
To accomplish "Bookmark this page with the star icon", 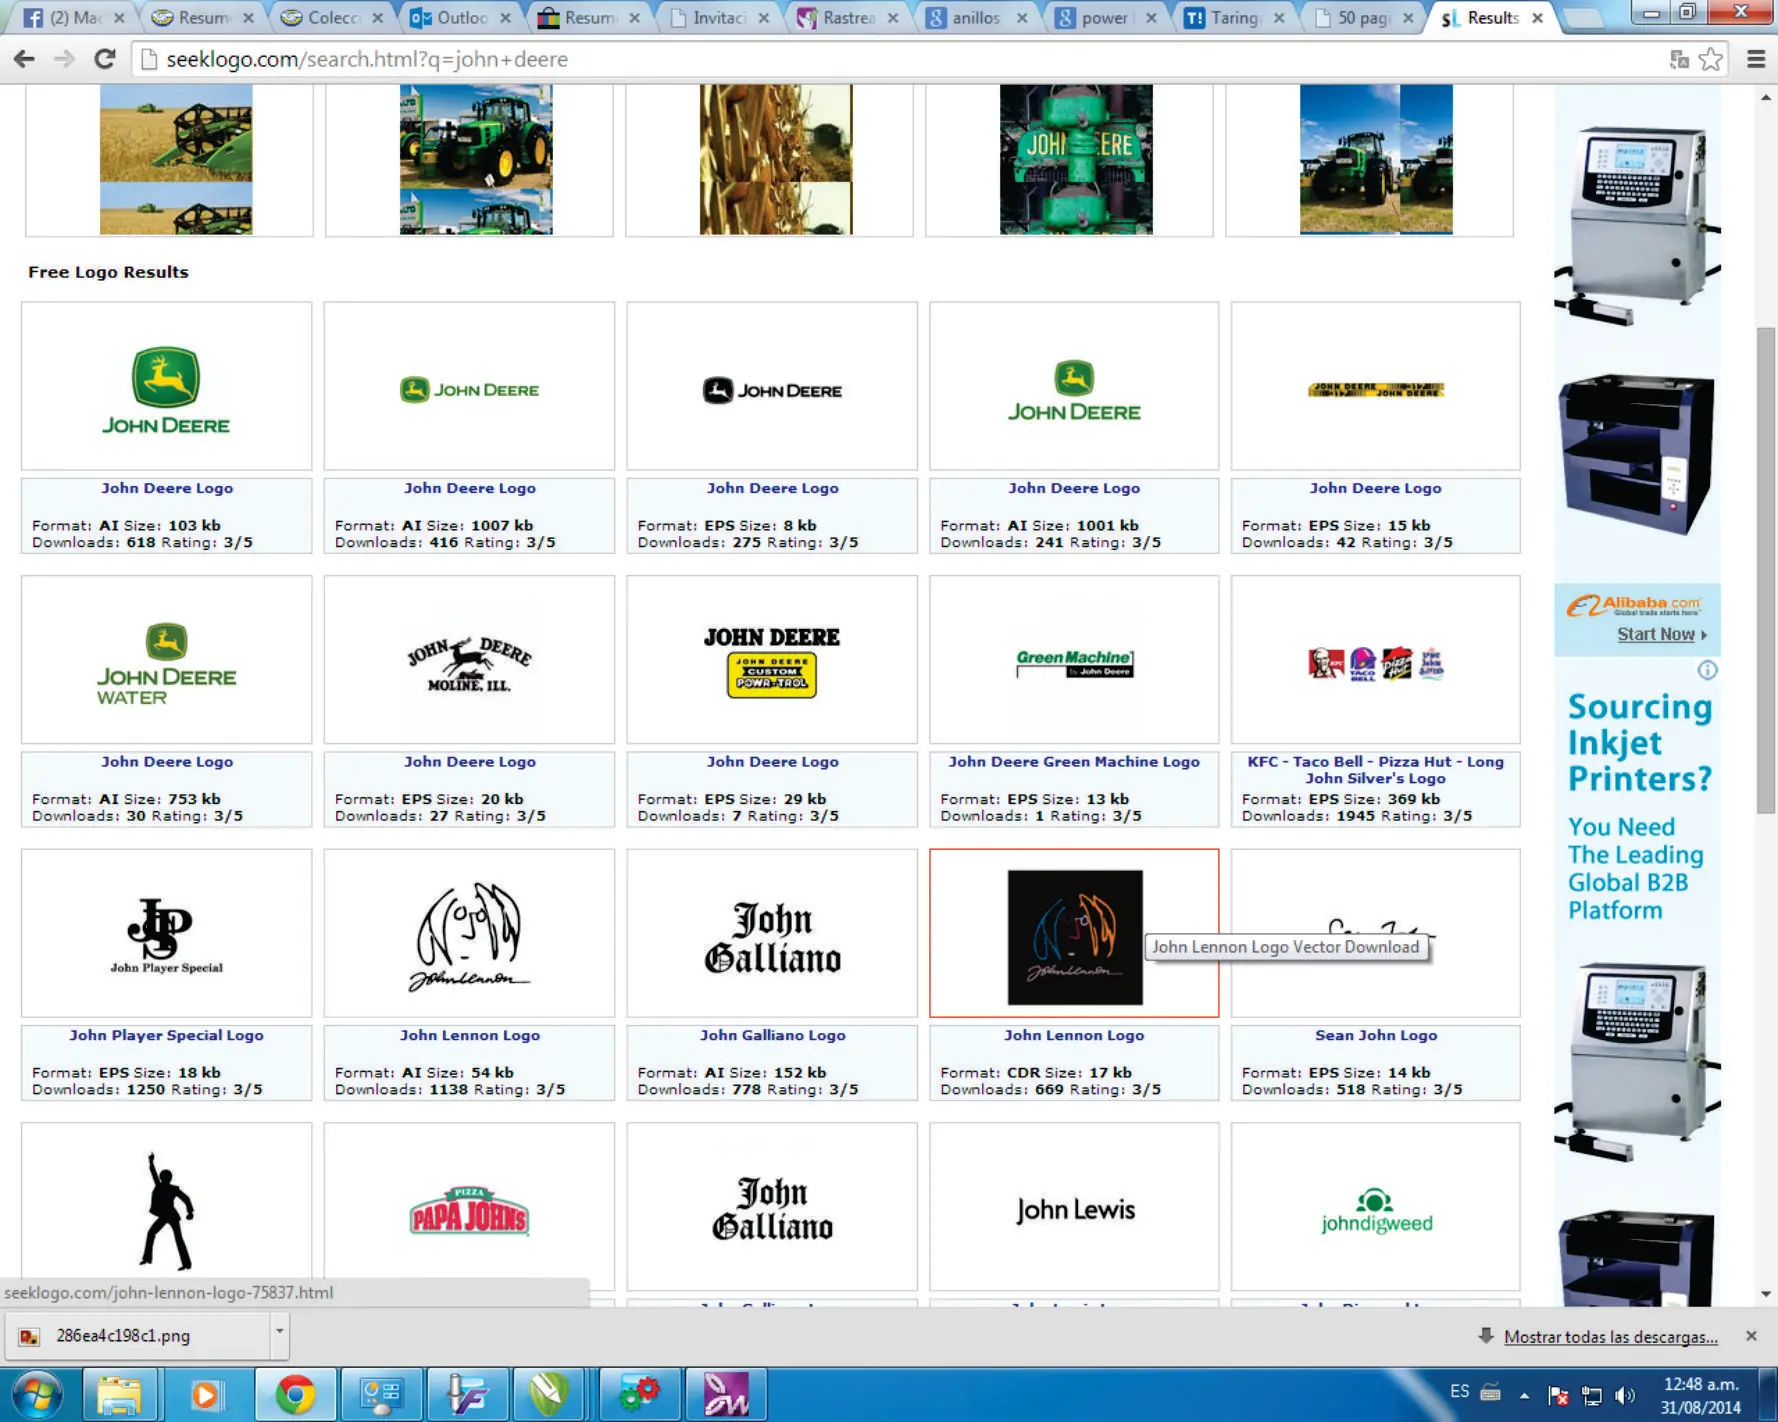I will click(x=1711, y=59).
